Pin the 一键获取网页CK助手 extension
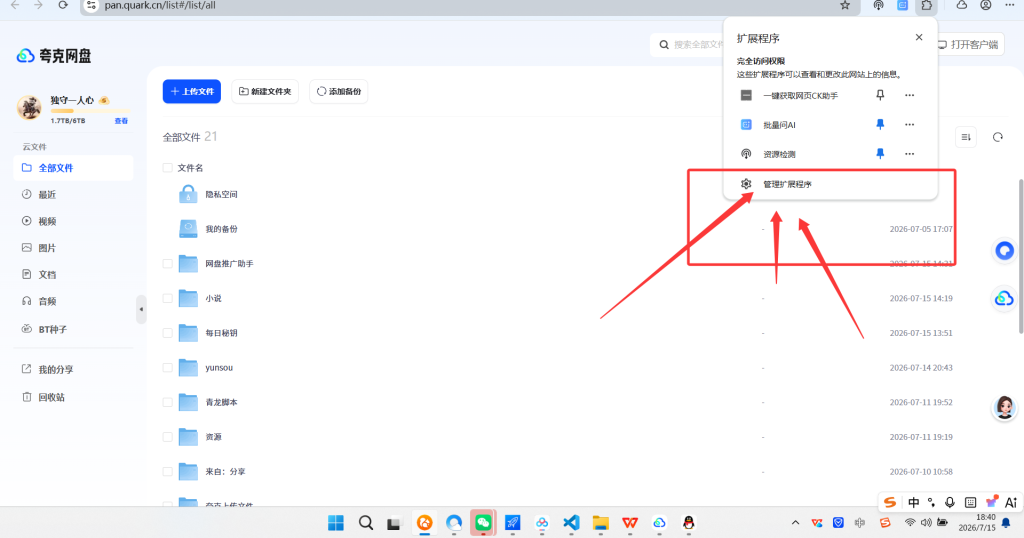Viewport: 1024px width, 538px height. (880, 95)
